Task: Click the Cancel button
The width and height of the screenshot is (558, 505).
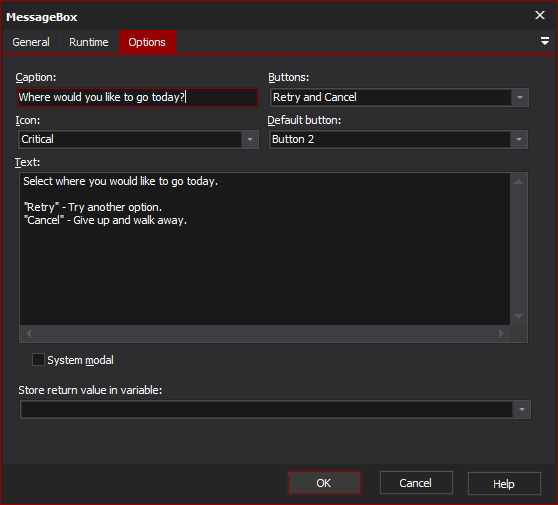Action: click(x=416, y=483)
